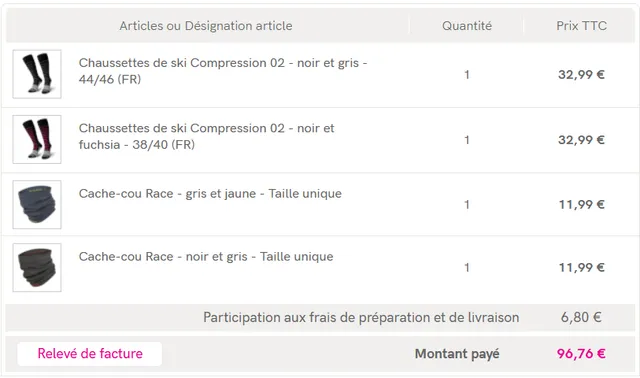Click the Participation aux frais de livraison text
The height and width of the screenshot is (378, 640).
pyautogui.click(x=361, y=318)
